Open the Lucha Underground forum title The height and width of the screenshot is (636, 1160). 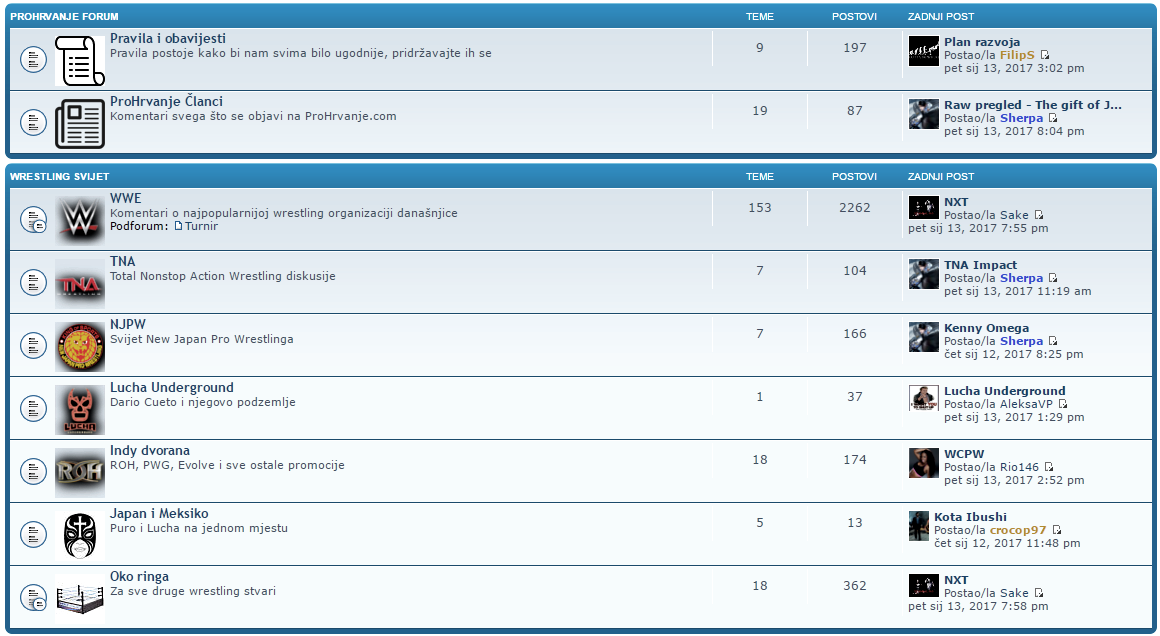pyautogui.click(x=172, y=388)
